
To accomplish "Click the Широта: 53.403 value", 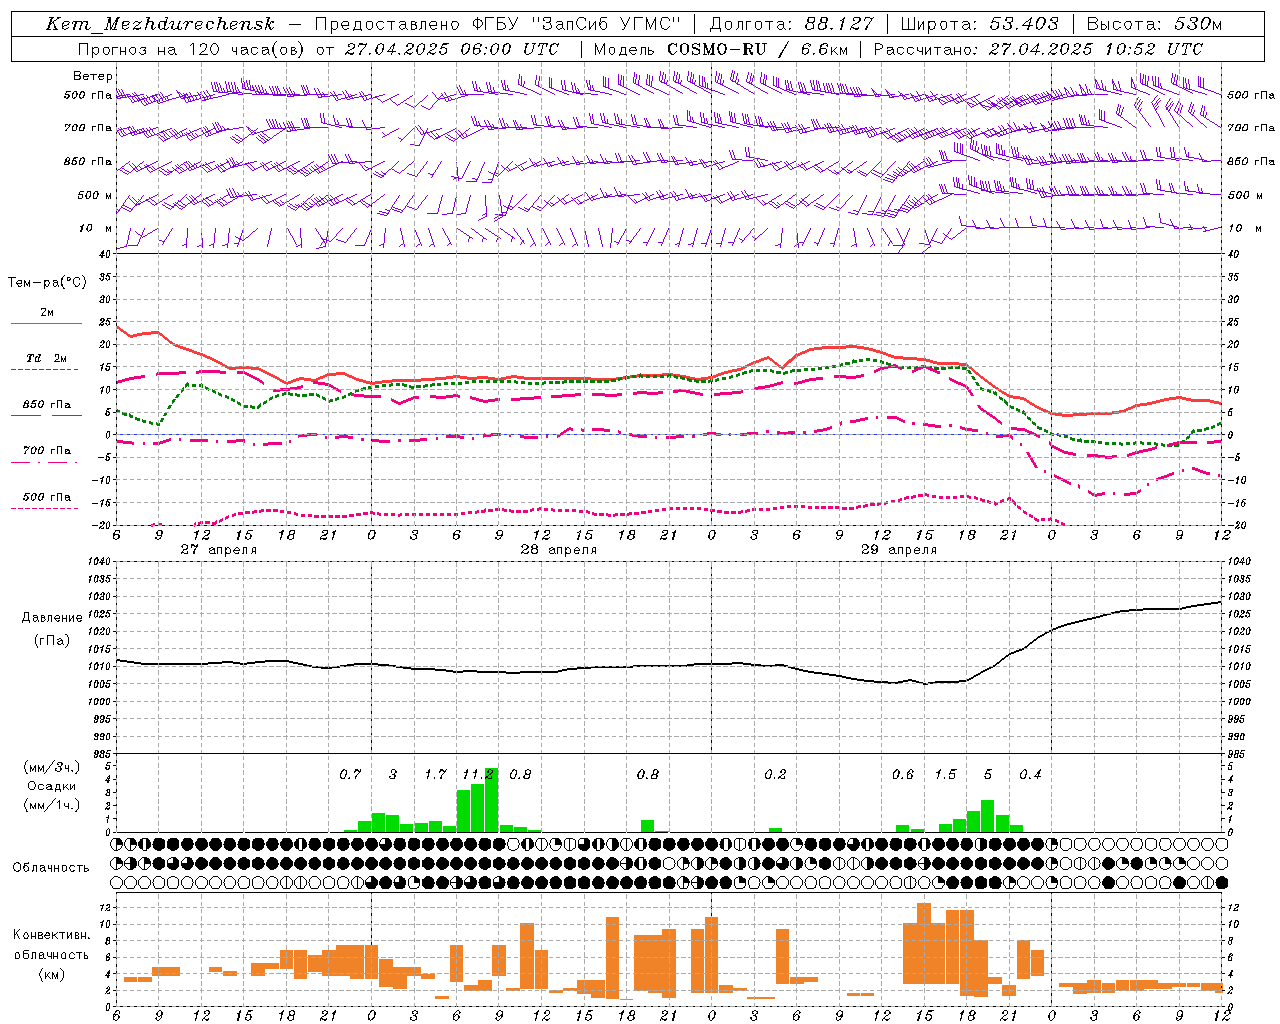I will [979, 24].
